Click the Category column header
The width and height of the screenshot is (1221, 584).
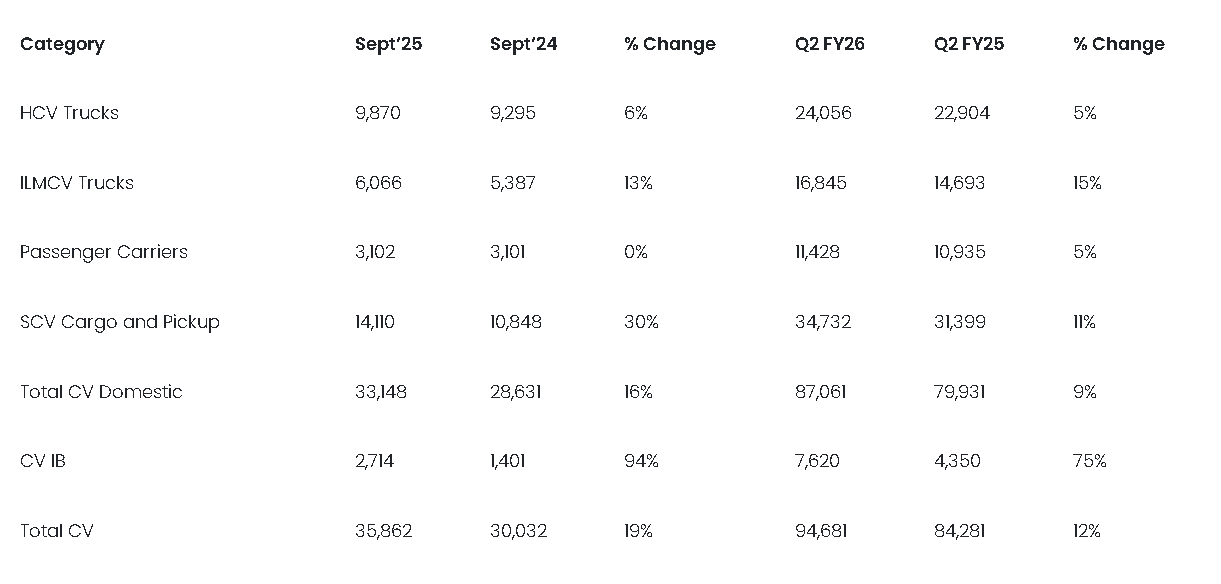[62, 44]
